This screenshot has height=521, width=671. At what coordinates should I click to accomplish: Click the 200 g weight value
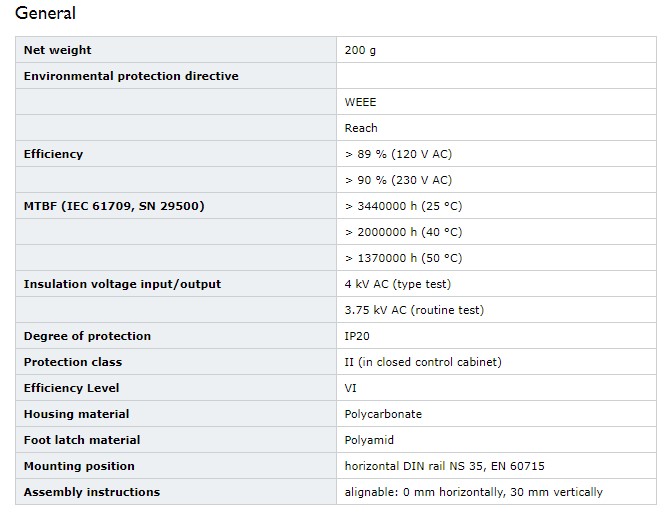pos(360,50)
